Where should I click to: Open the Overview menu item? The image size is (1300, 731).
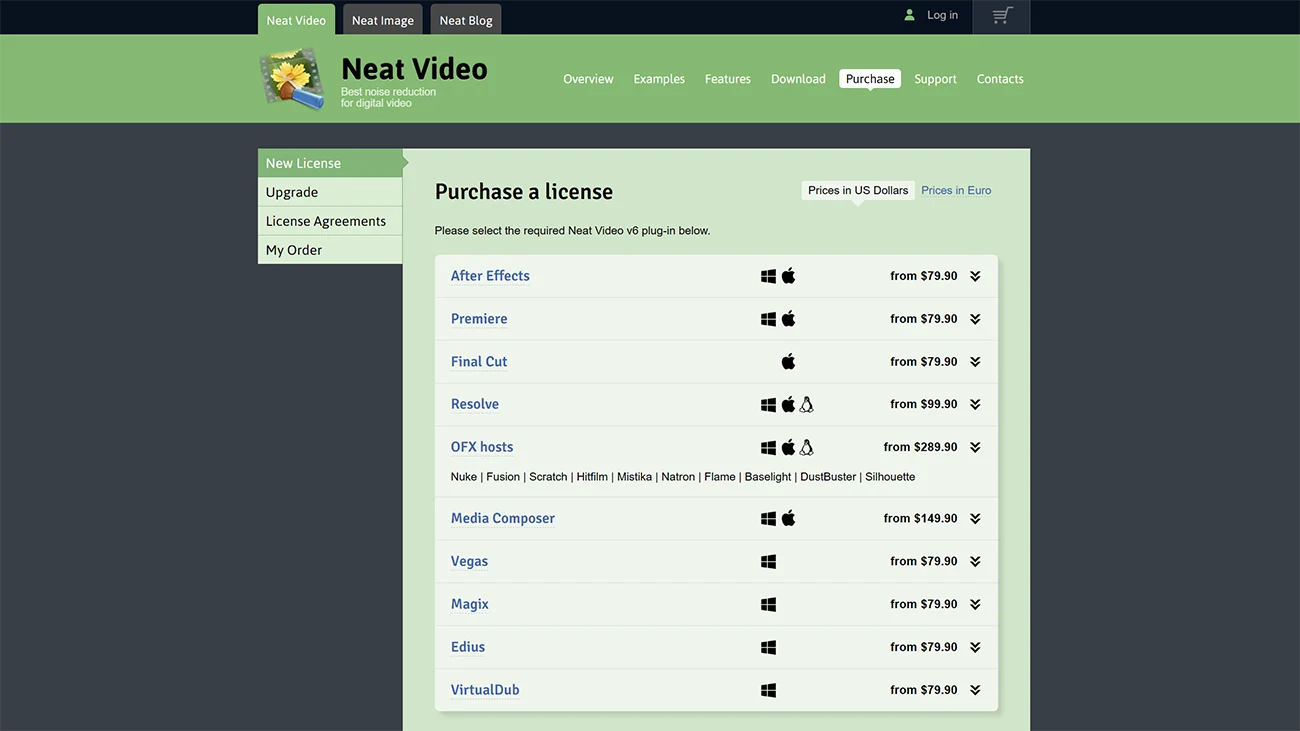pos(588,79)
